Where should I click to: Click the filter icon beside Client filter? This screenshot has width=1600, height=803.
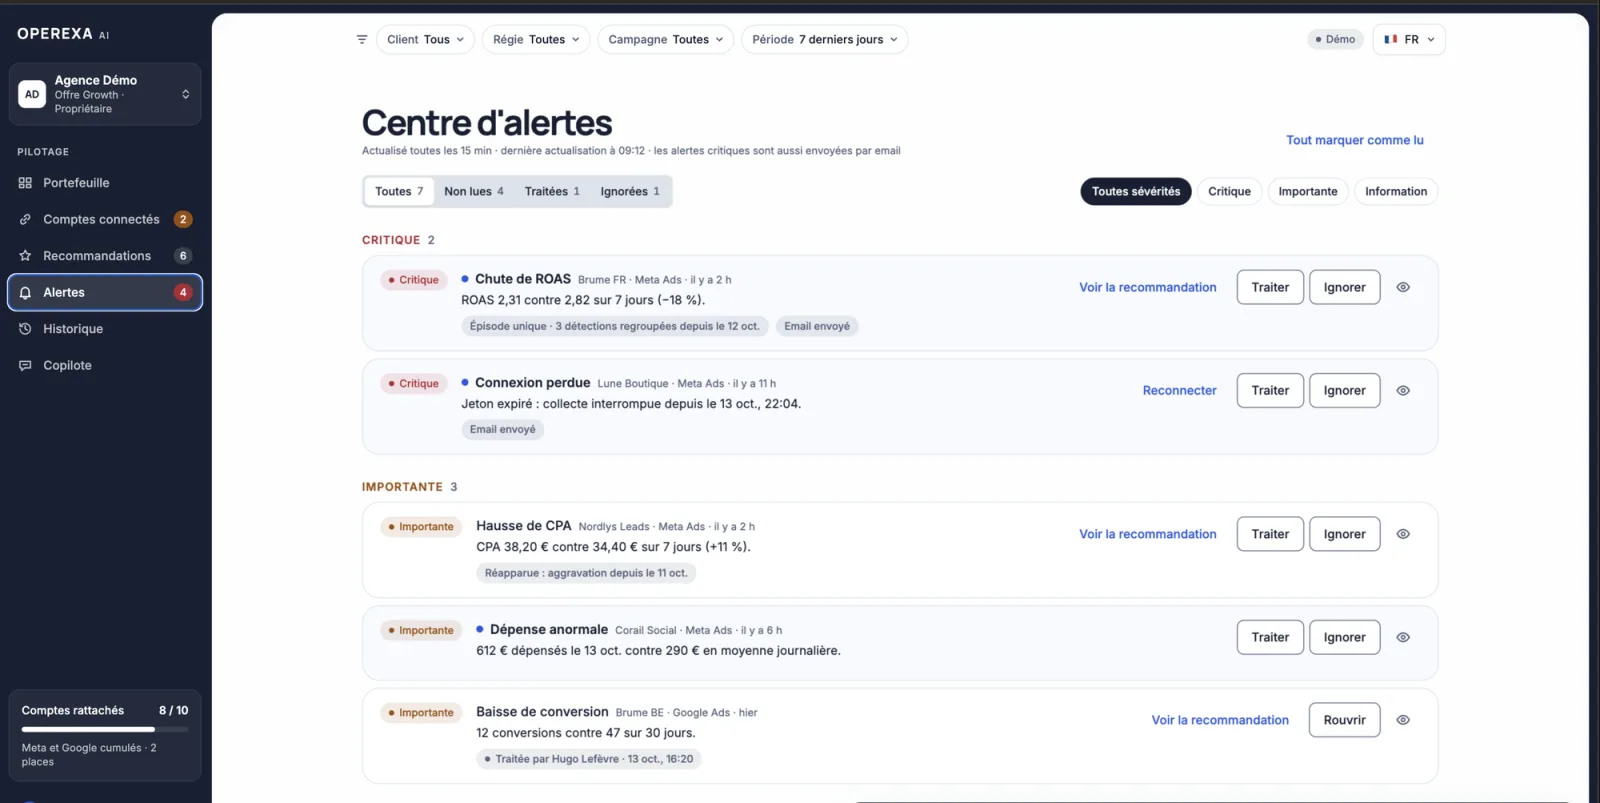tap(362, 40)
